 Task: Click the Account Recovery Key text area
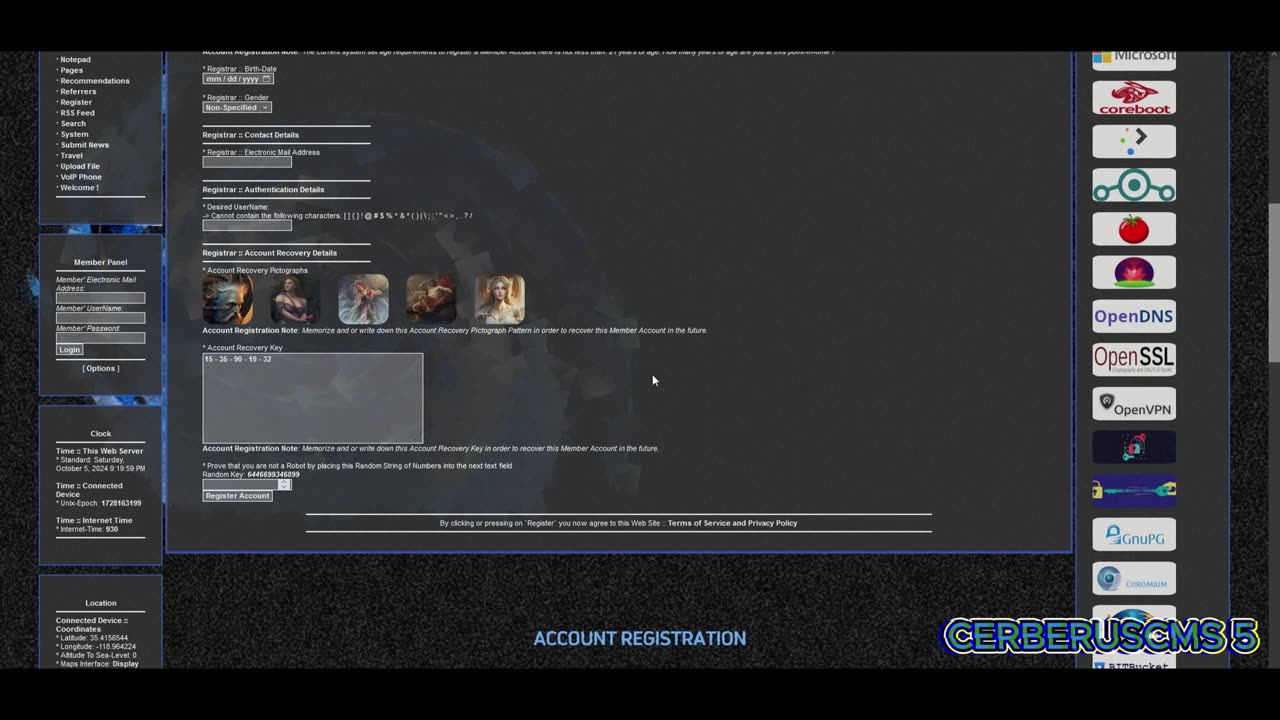tap(313, 398)
